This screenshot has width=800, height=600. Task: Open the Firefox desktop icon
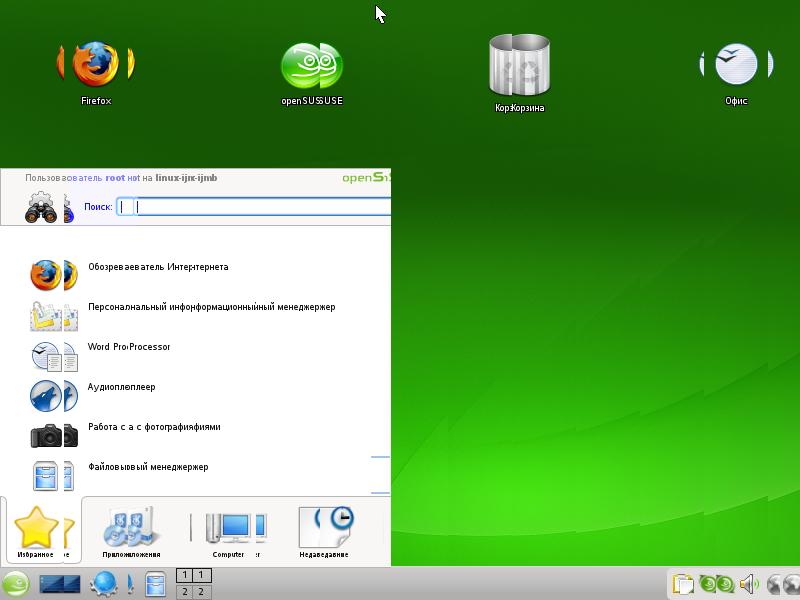95,73
